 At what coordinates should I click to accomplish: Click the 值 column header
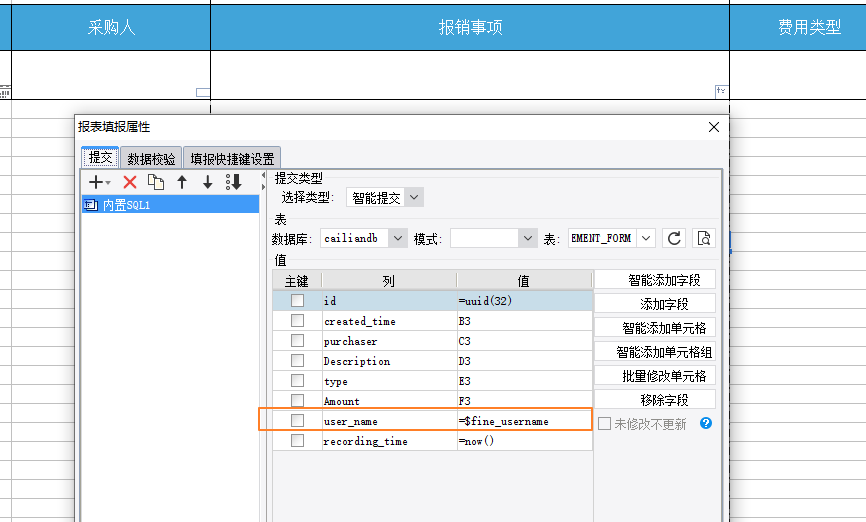(524, 281)
